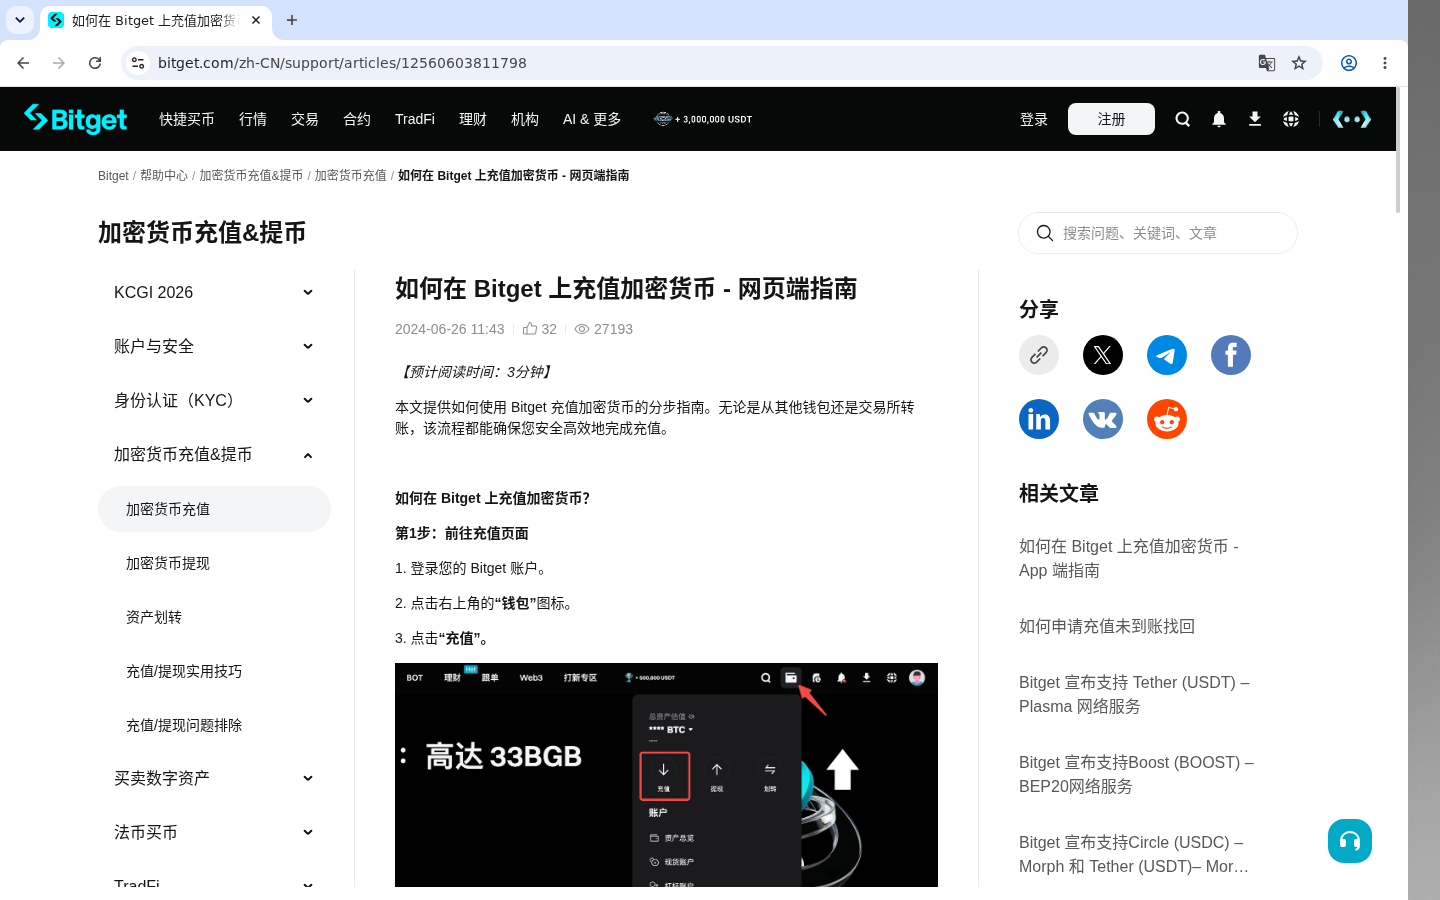Collapse 加密货币充值&提币 section

point(214,454)
